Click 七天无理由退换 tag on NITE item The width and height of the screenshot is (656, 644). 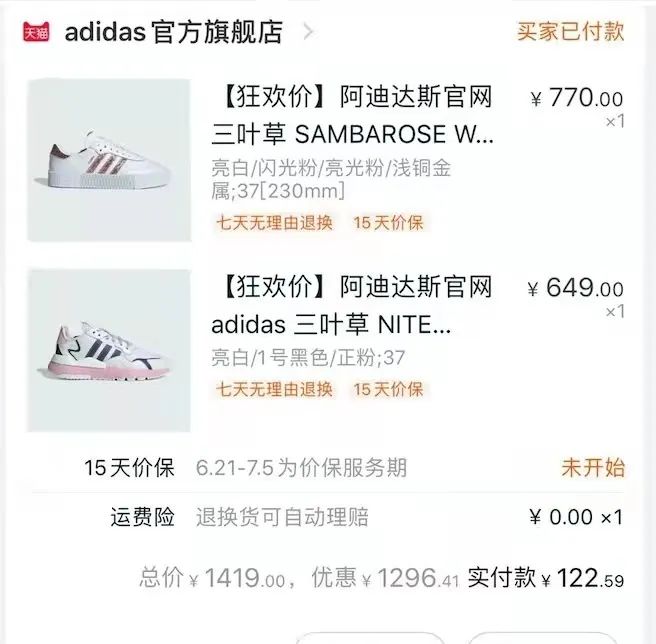coord(274,389)
